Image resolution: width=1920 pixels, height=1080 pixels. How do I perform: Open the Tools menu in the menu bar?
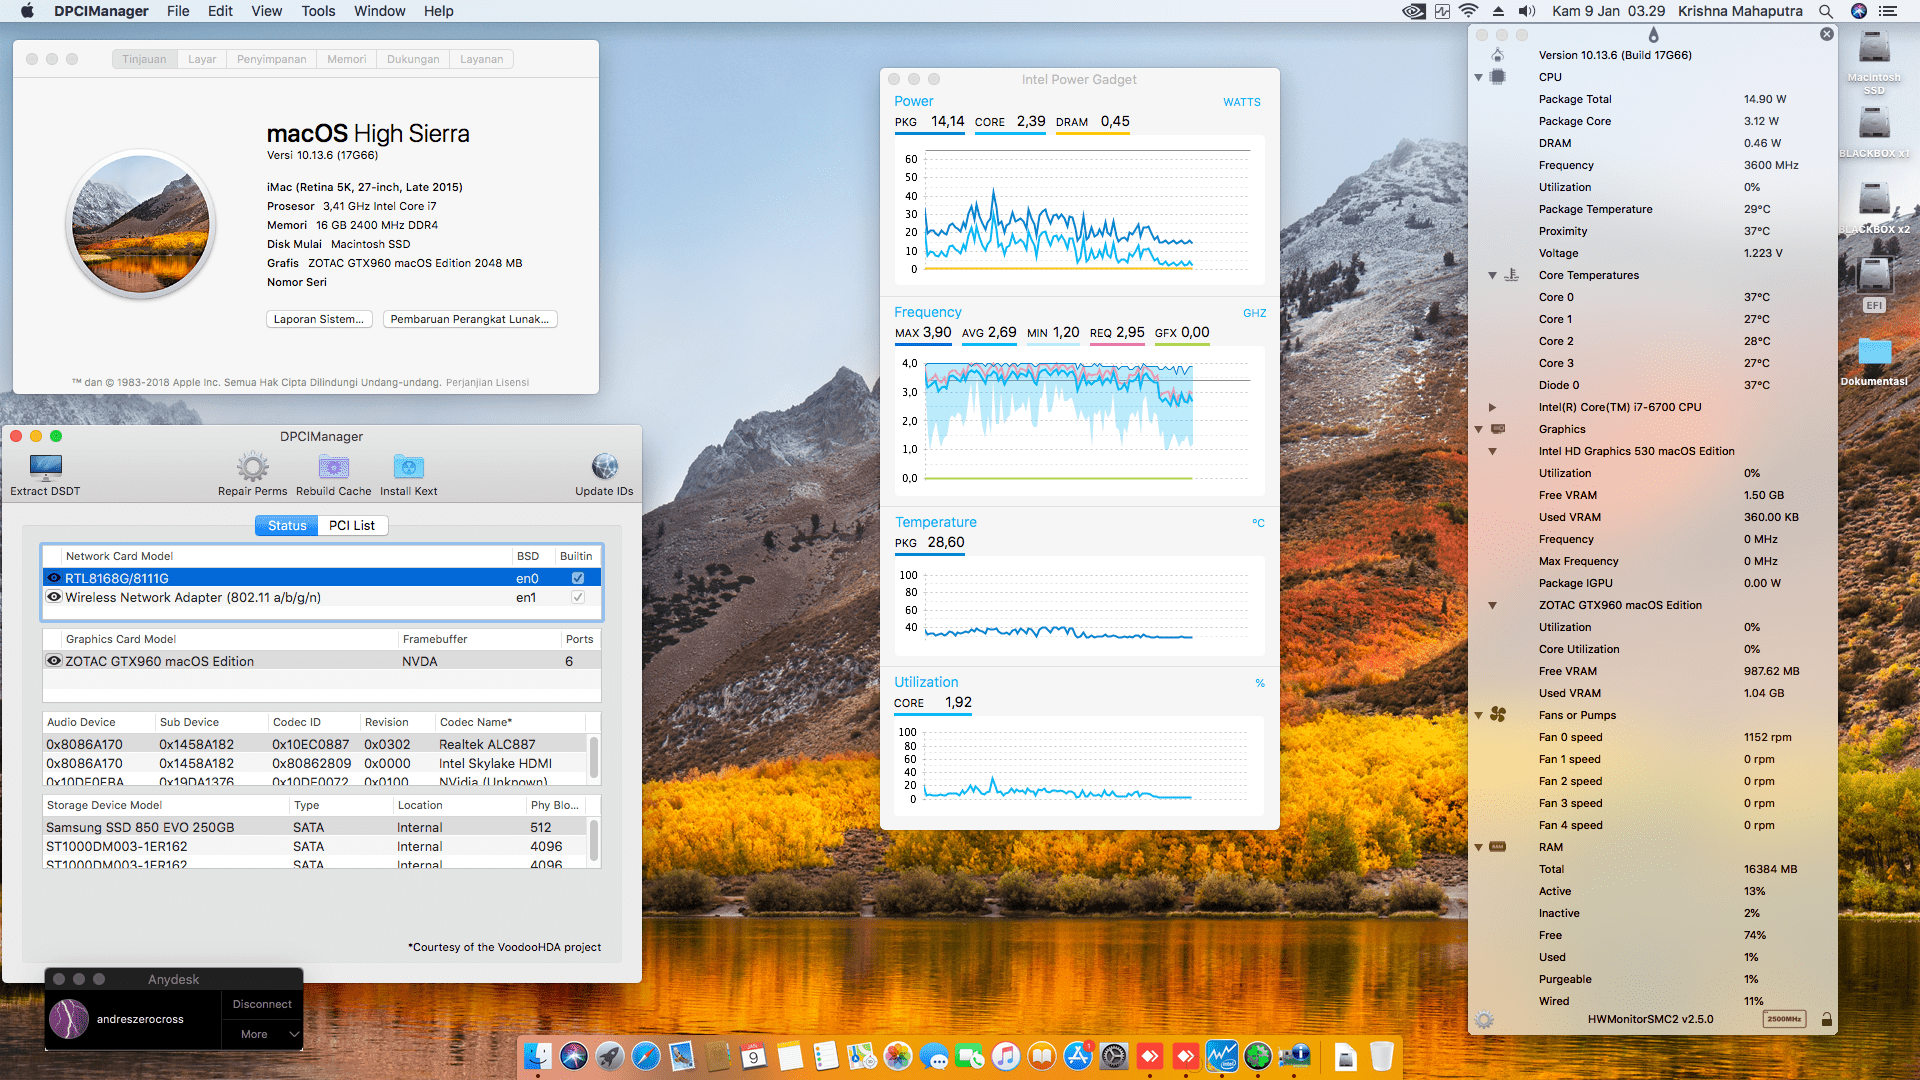[x=317, y=11]
